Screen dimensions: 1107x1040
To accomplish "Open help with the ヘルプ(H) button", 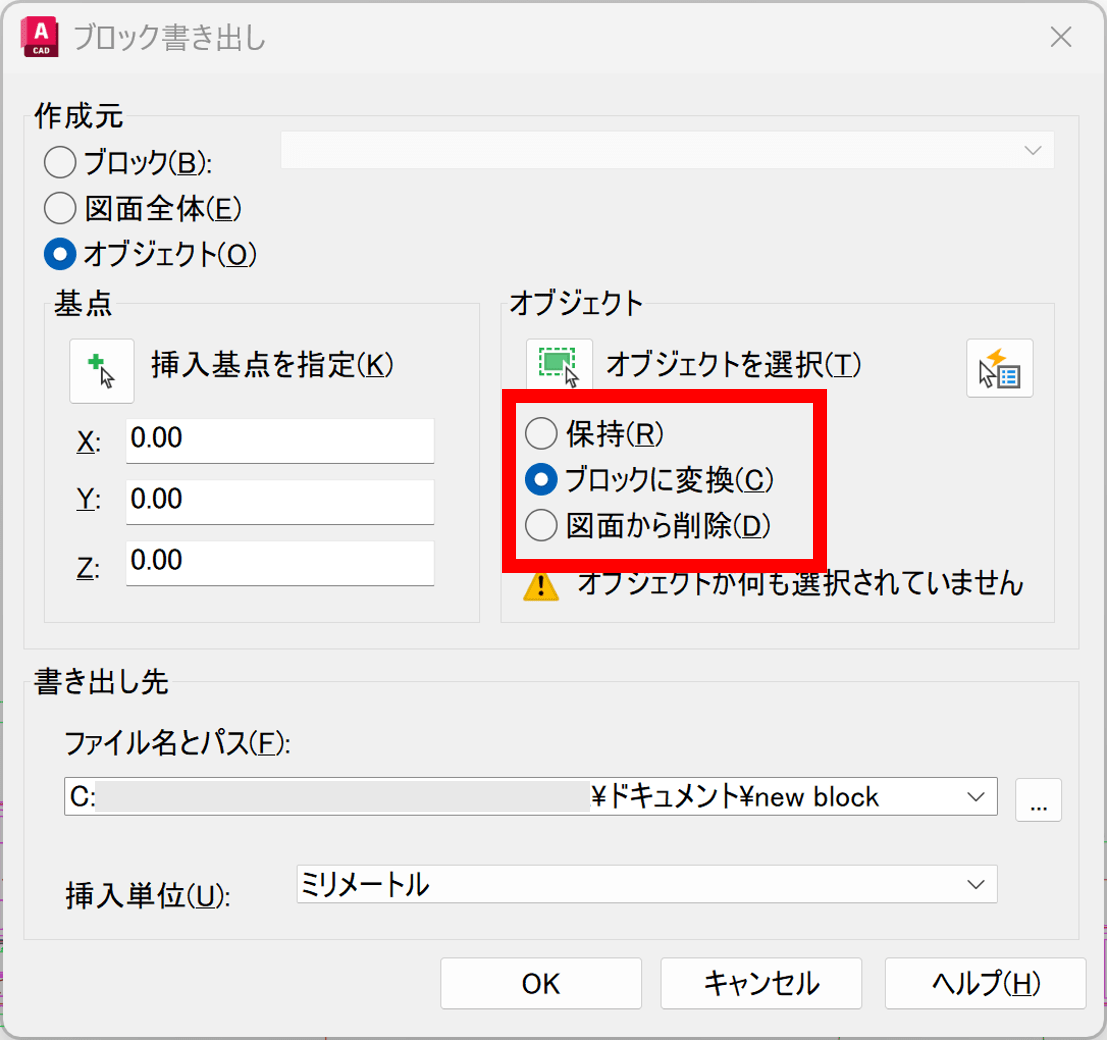I will point(985,983).
